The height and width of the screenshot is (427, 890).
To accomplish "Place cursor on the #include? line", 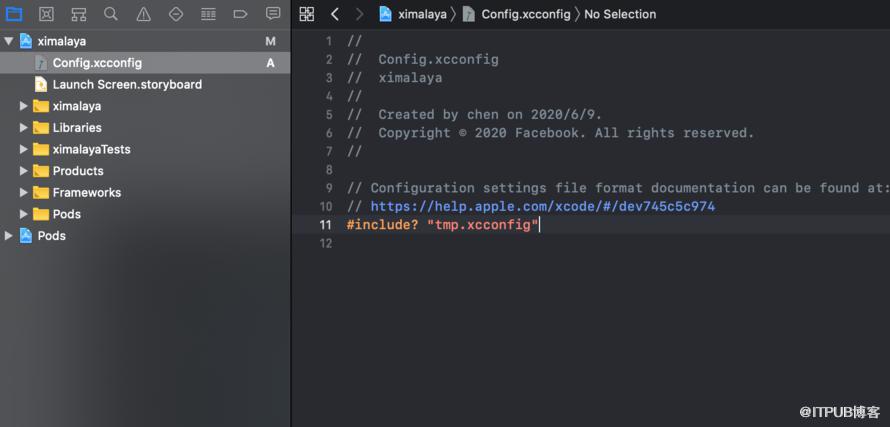I will [x=590, y=225].
